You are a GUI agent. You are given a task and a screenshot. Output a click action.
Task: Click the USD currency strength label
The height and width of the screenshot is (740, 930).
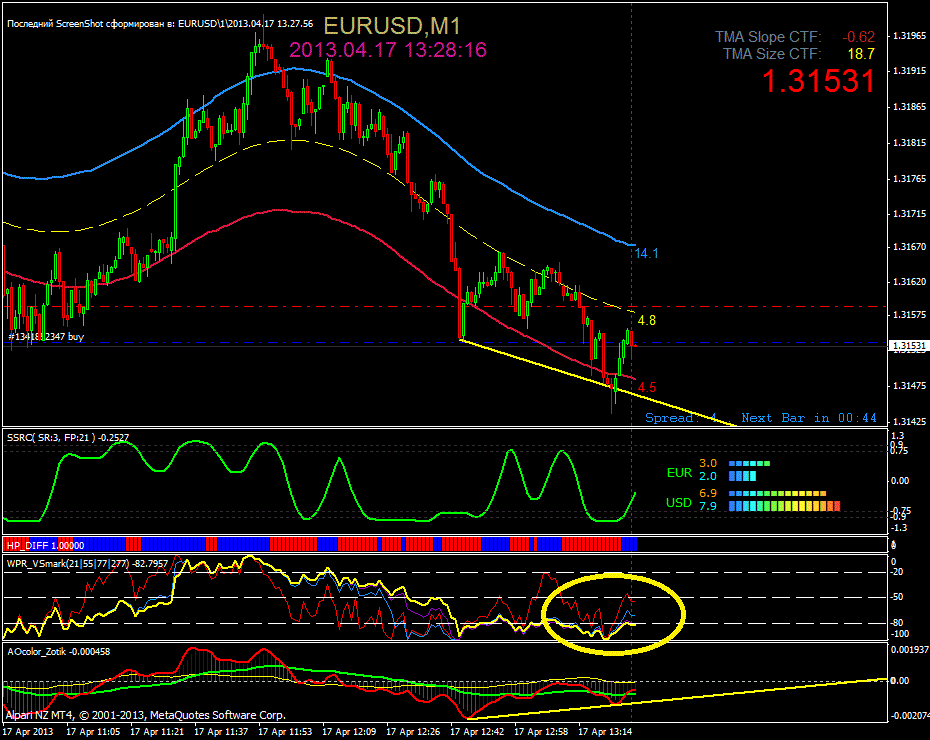tap(679, 503)
